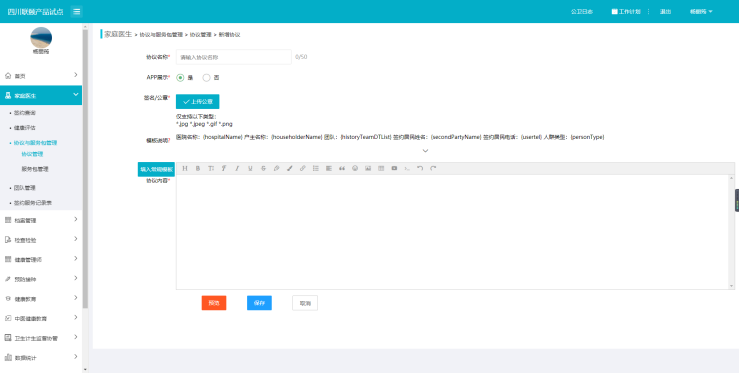Image resolution: width=740 pixels, height=374 pixels.
Task: Click the user avatar picture in sidebar
Action: (41, 37)
